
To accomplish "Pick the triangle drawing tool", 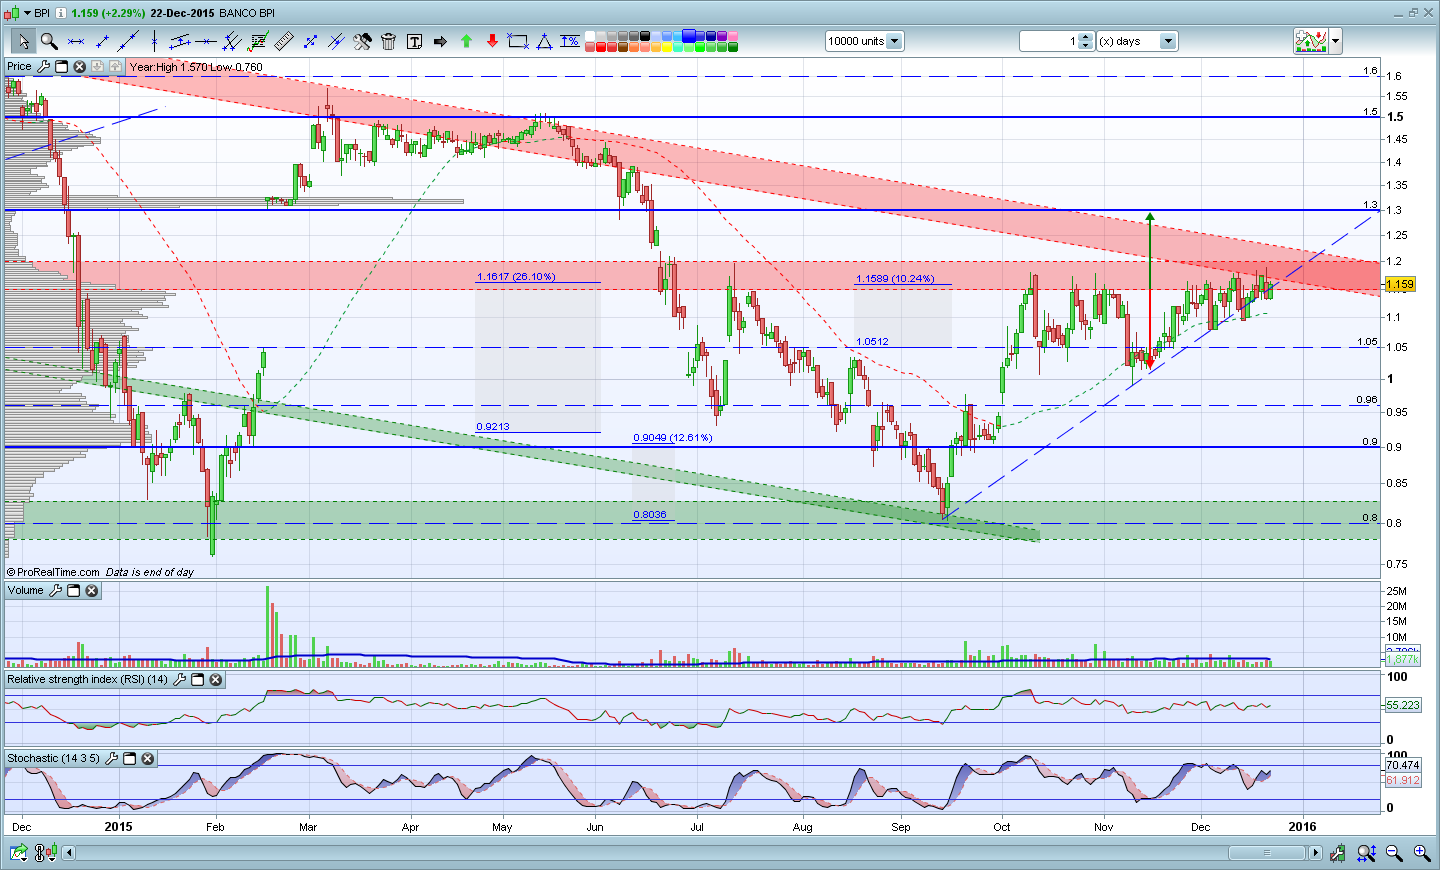I will (544, 41).
